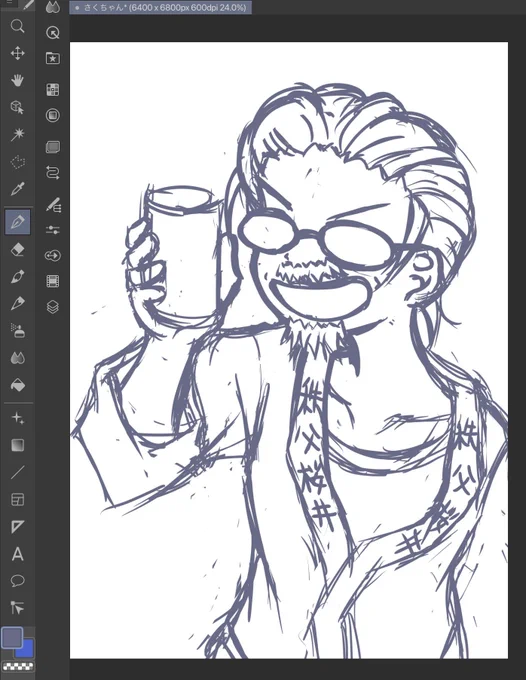
Task: Select the Eraser tool
Action: 17,250
